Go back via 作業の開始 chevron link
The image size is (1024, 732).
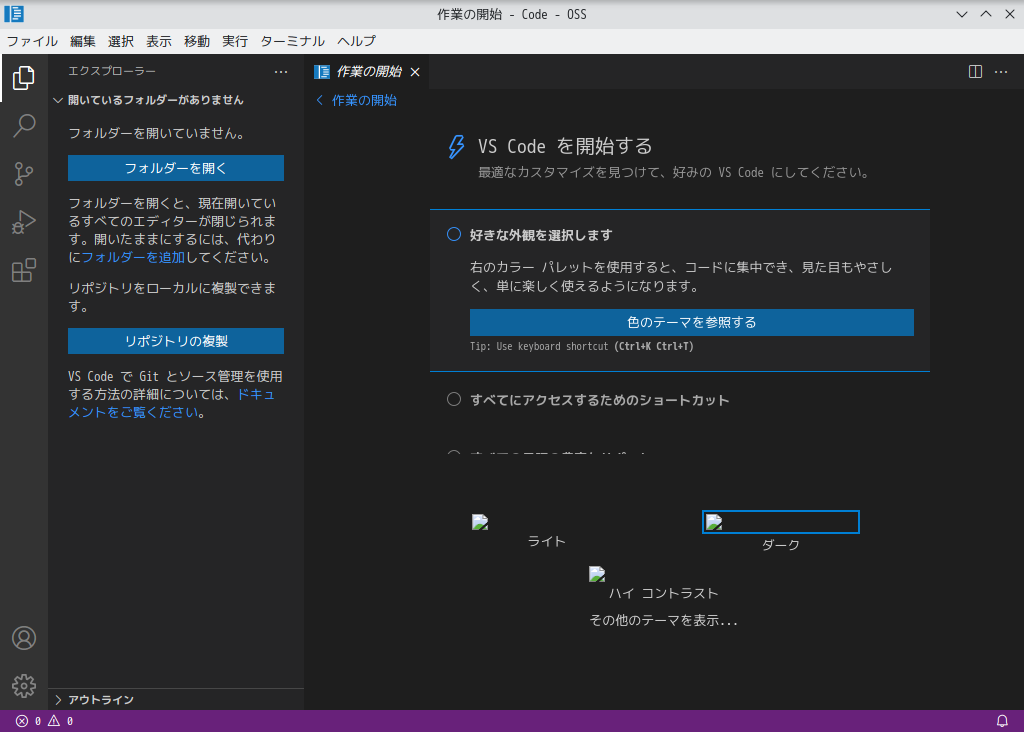point(357,100)
